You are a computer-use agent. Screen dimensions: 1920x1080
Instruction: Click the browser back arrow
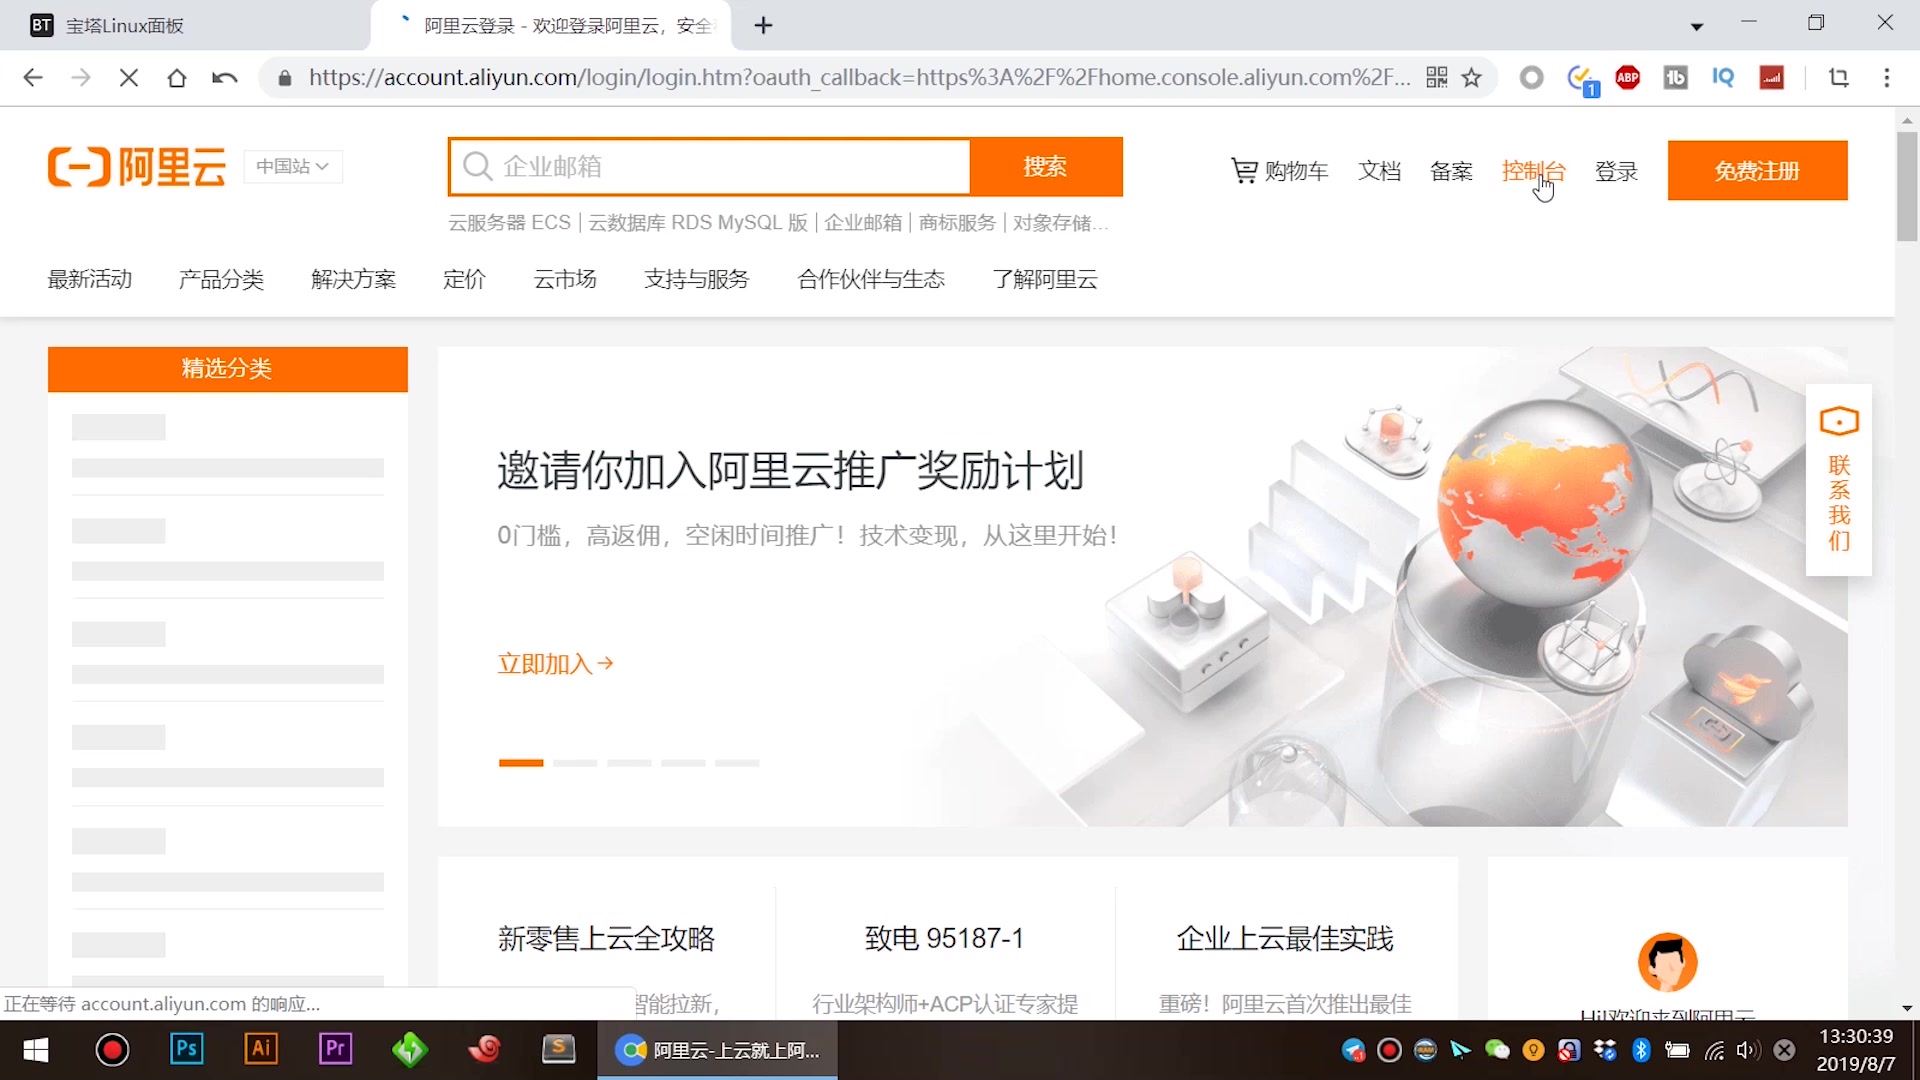coord(33,78)
